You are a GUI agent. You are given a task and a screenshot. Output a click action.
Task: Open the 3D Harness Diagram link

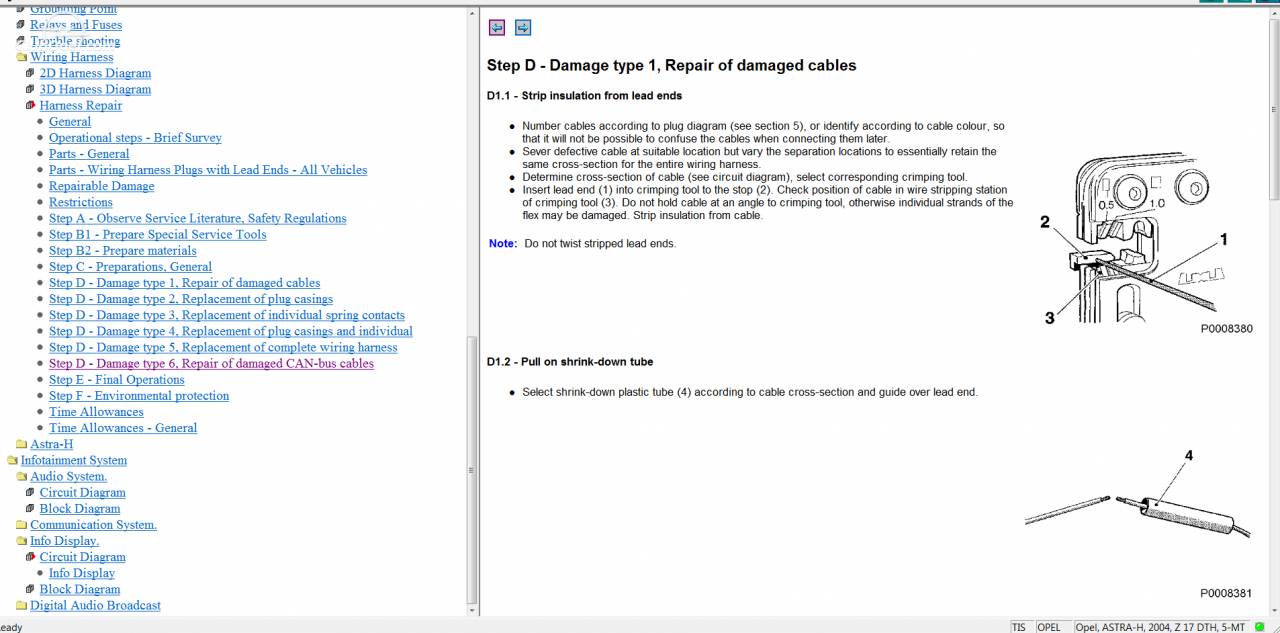pos(95,89)
